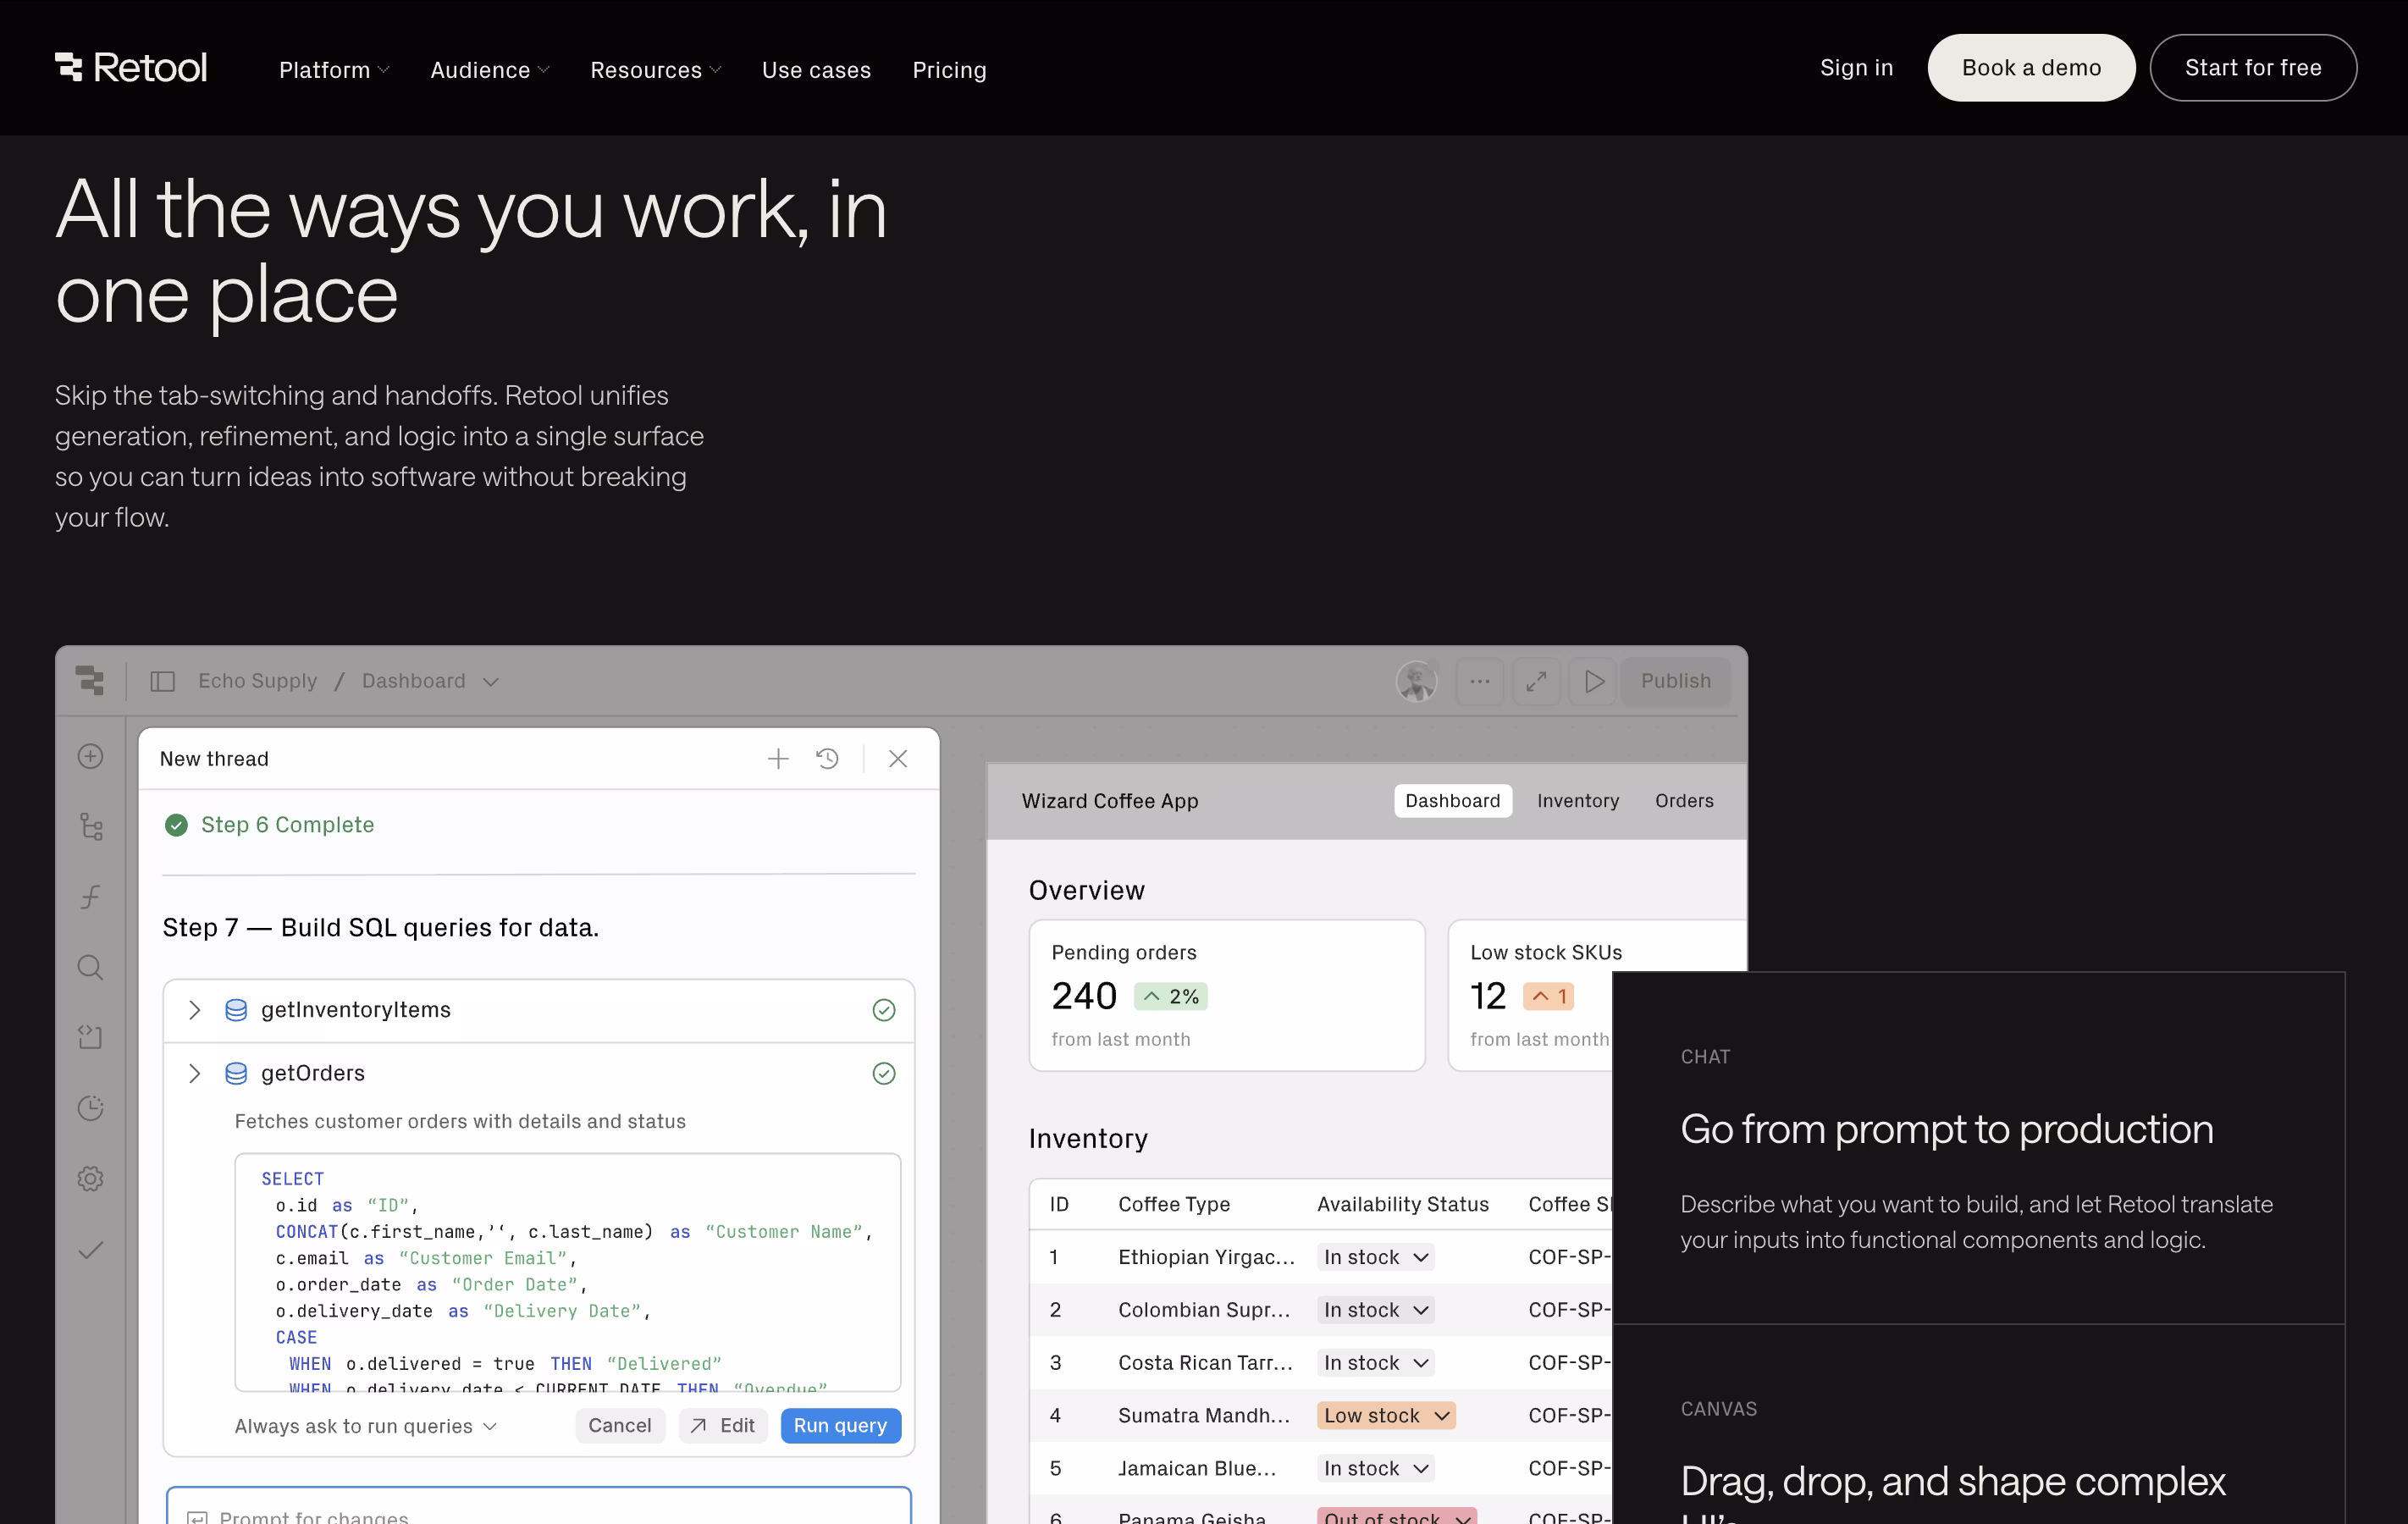Click the thread history clock icon
The image size is (2408, 1524).
pos(827,759)
